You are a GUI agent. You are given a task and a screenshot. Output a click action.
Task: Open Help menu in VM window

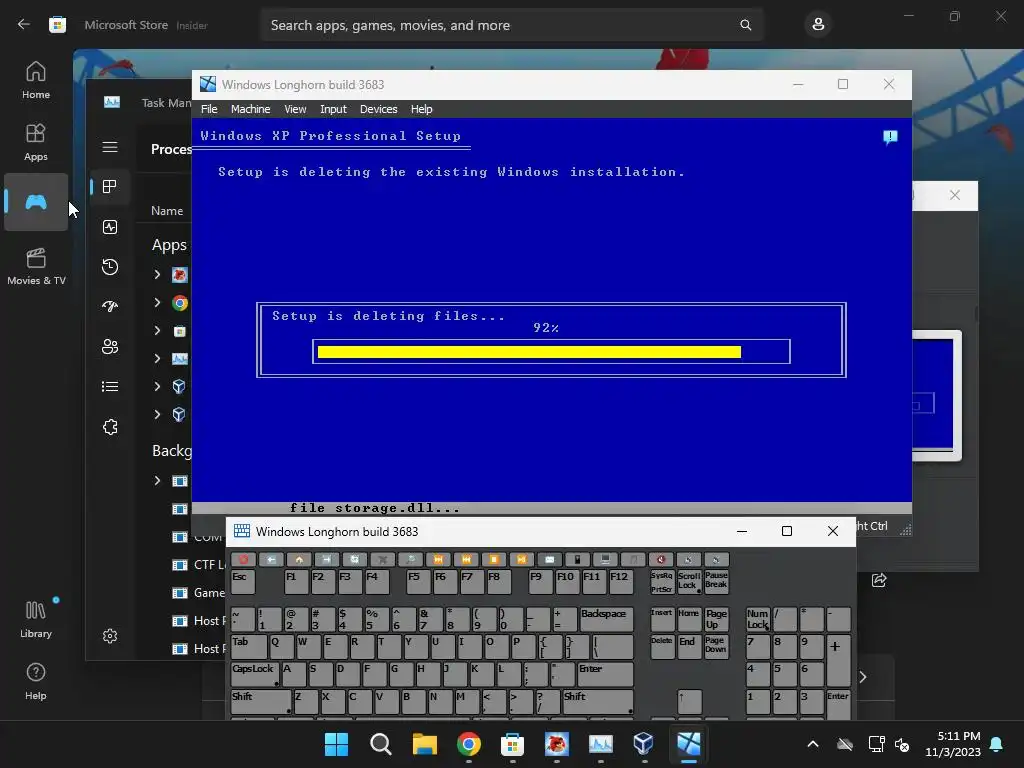tap(421, 109)
